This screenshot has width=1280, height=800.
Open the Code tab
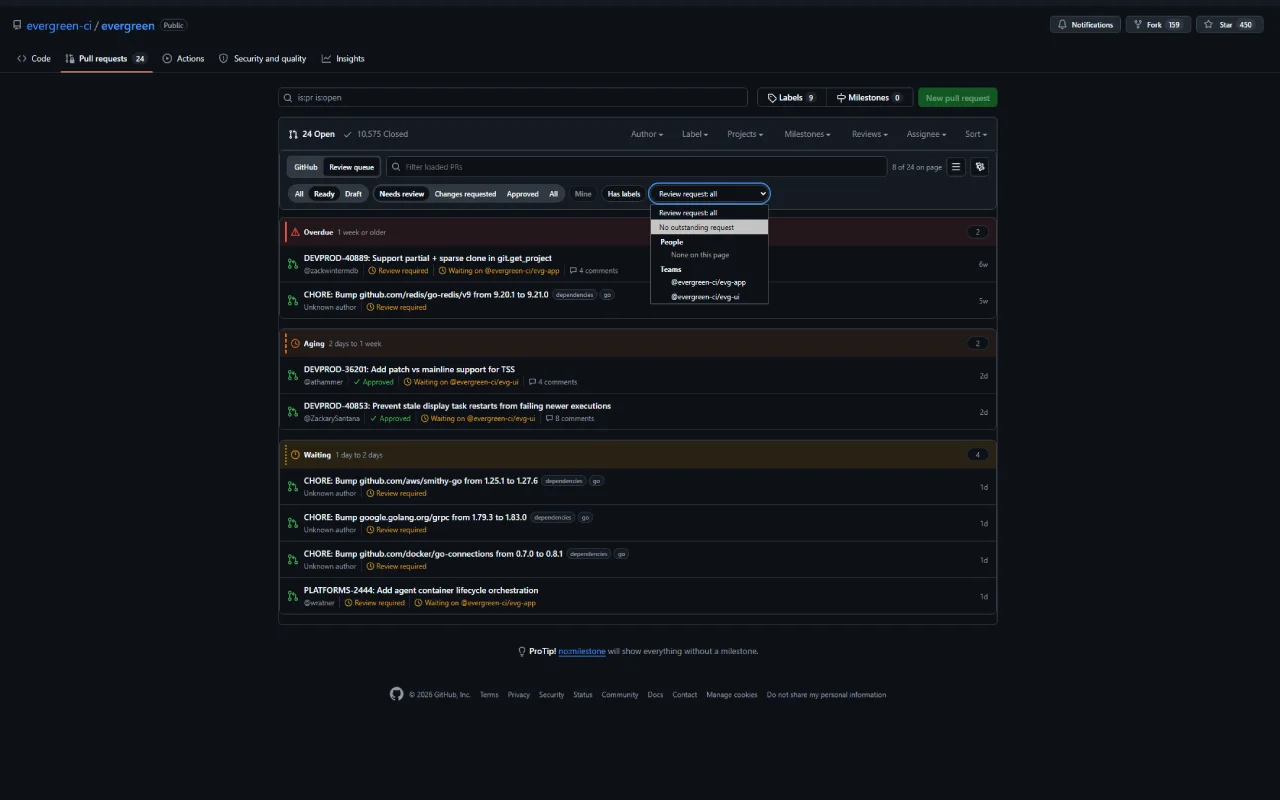[x=34, y=59]
